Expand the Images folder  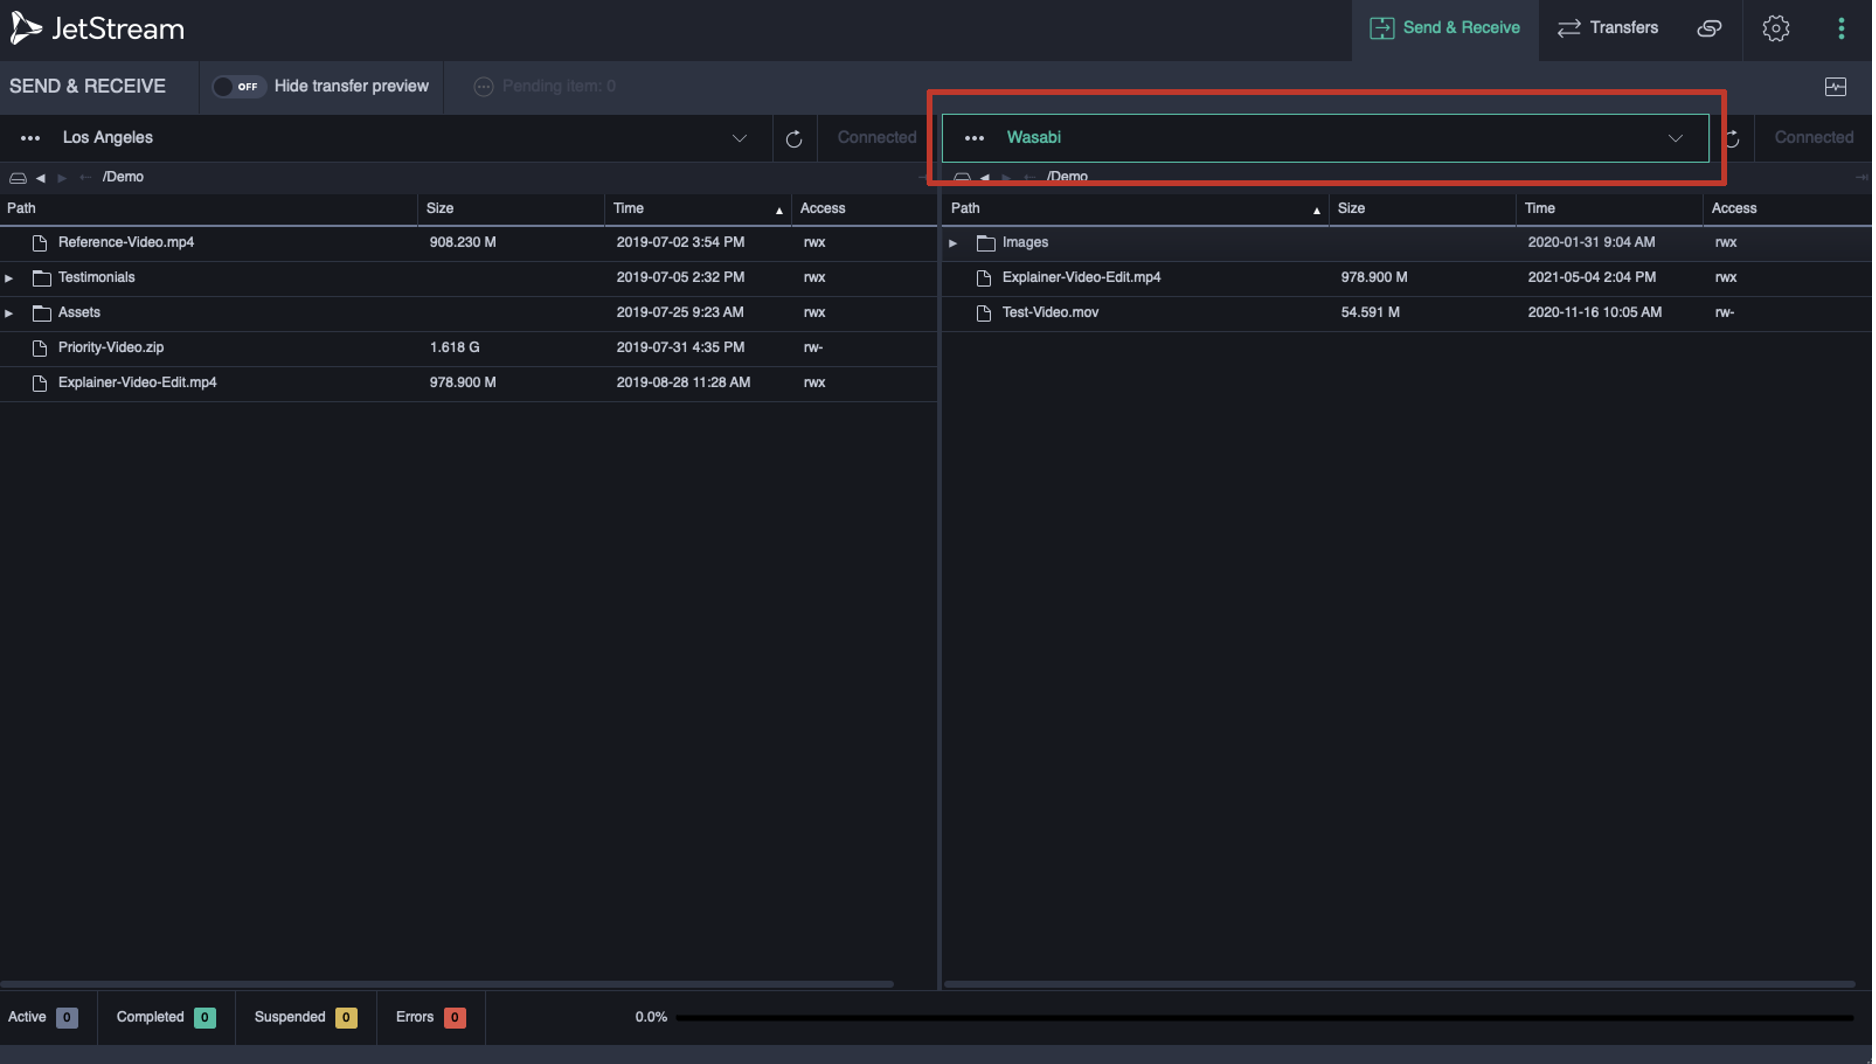tap(955, 243)
